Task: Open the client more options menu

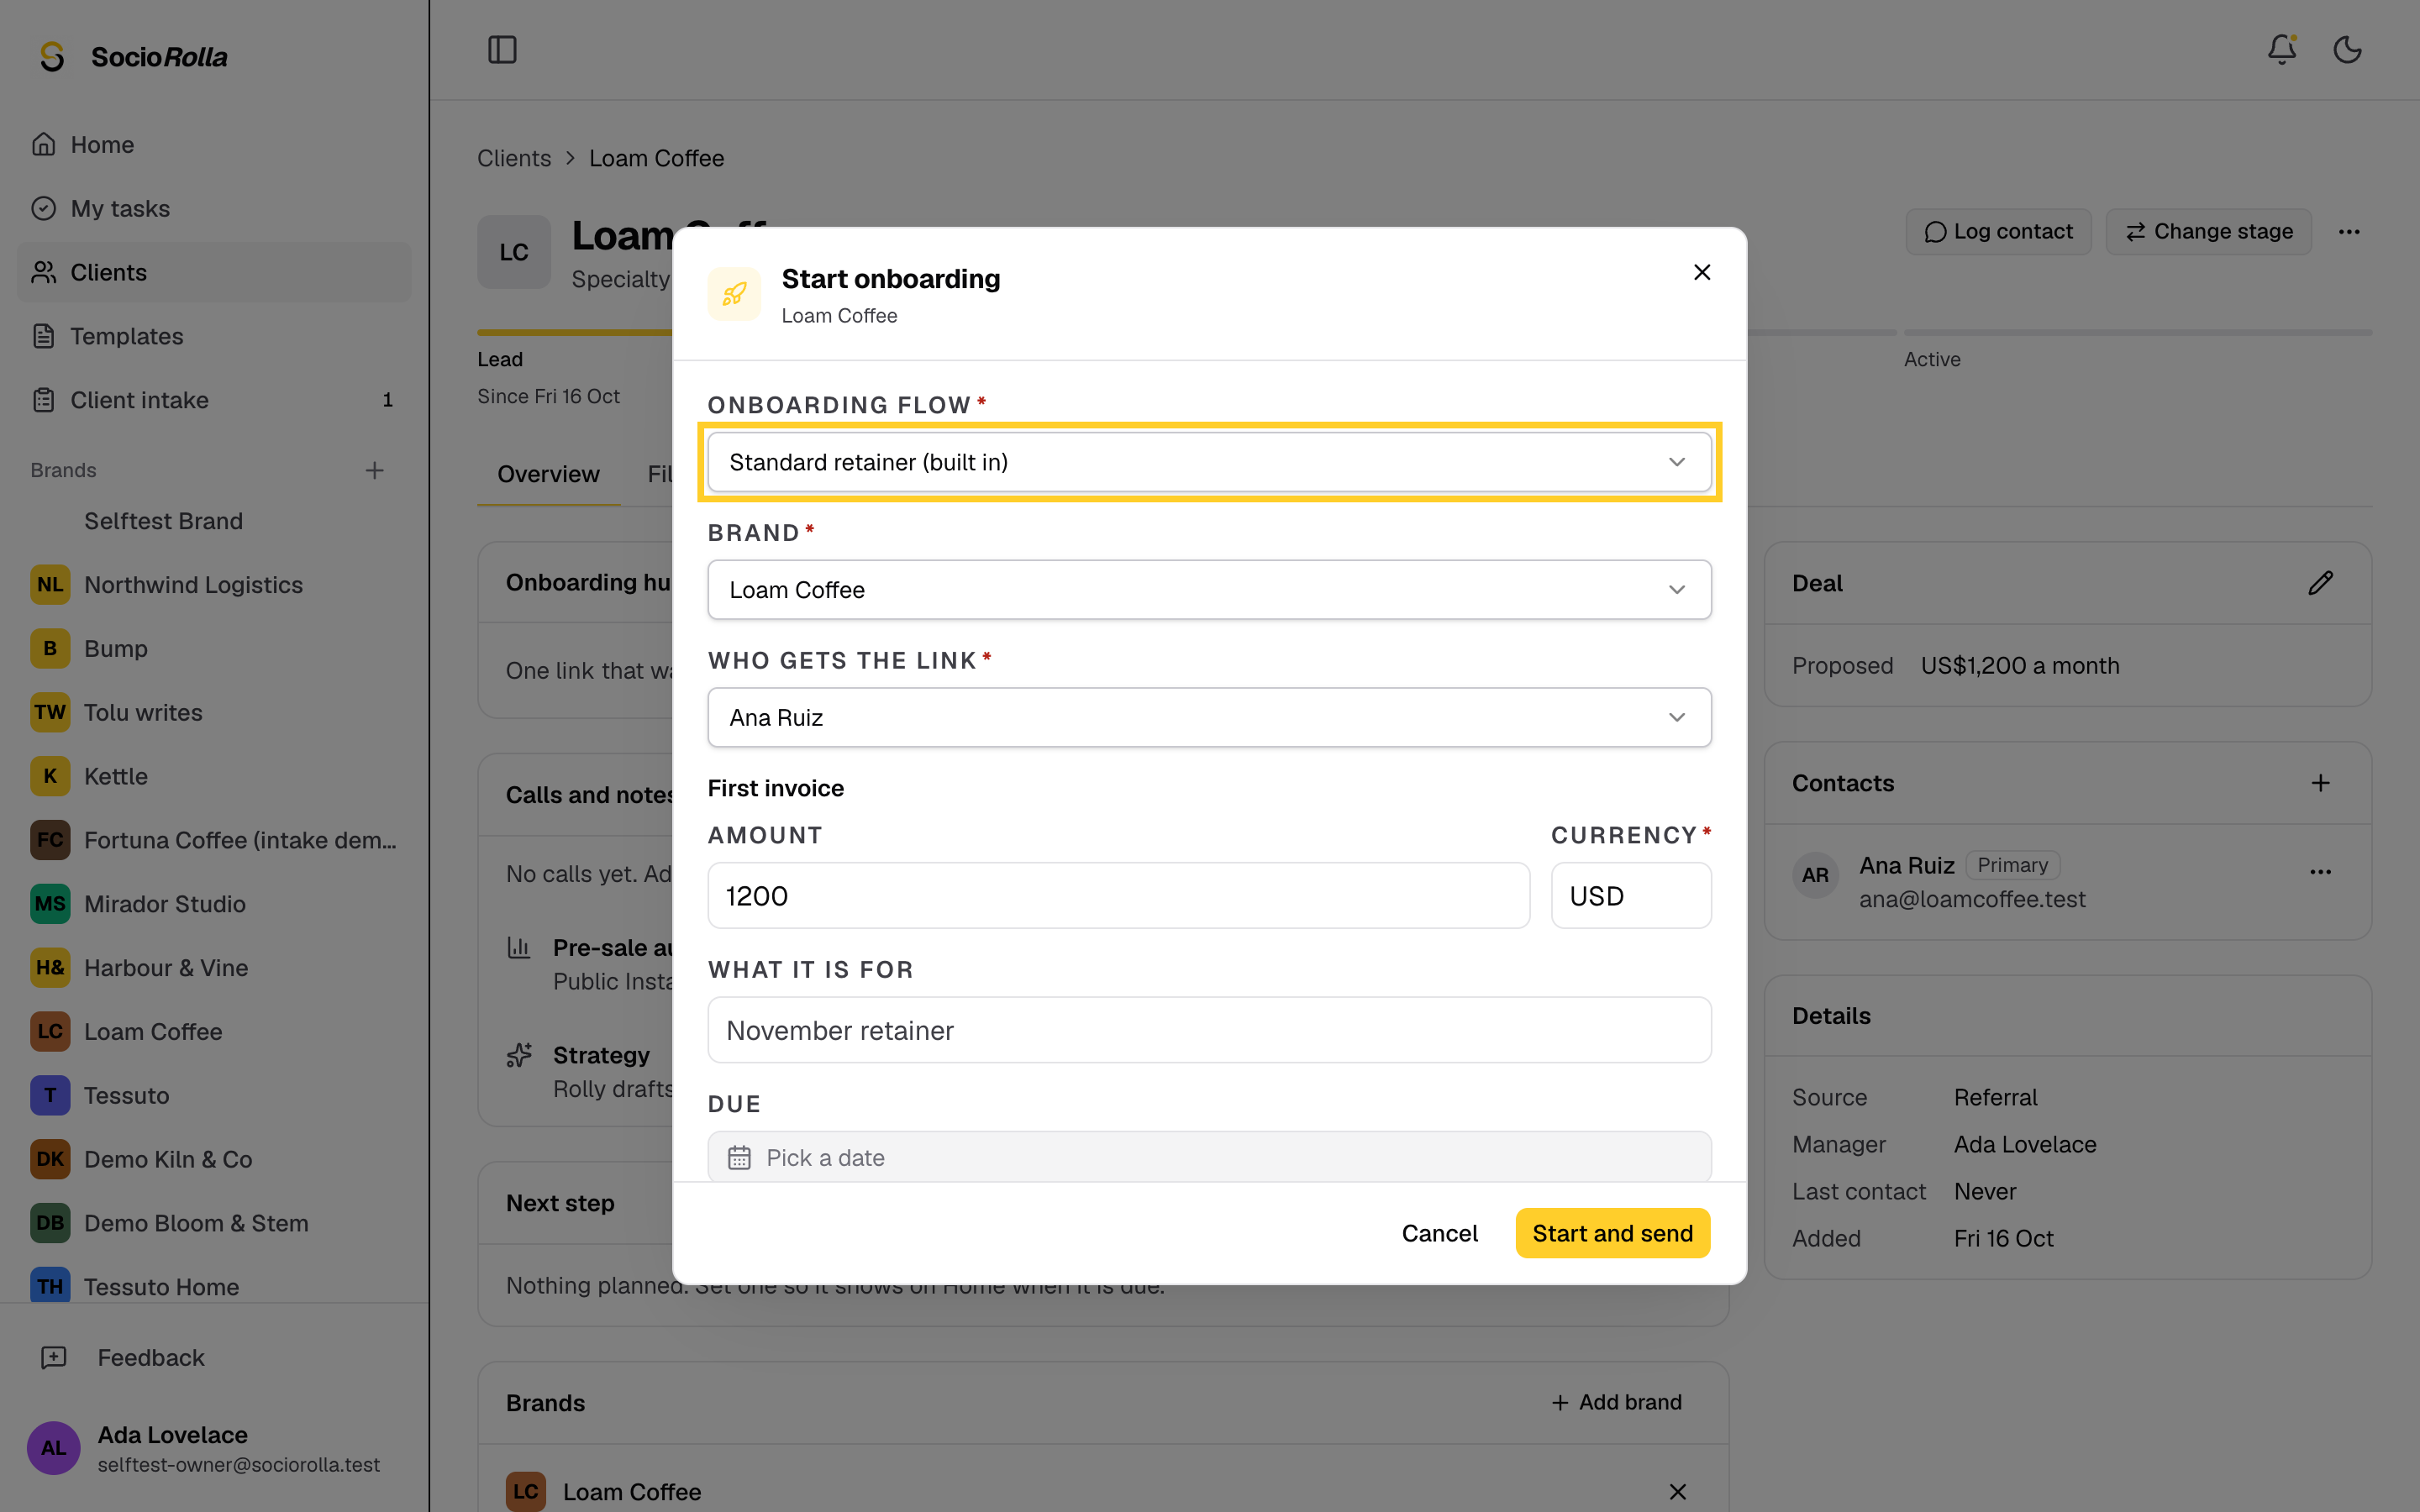Action: 2349,232
